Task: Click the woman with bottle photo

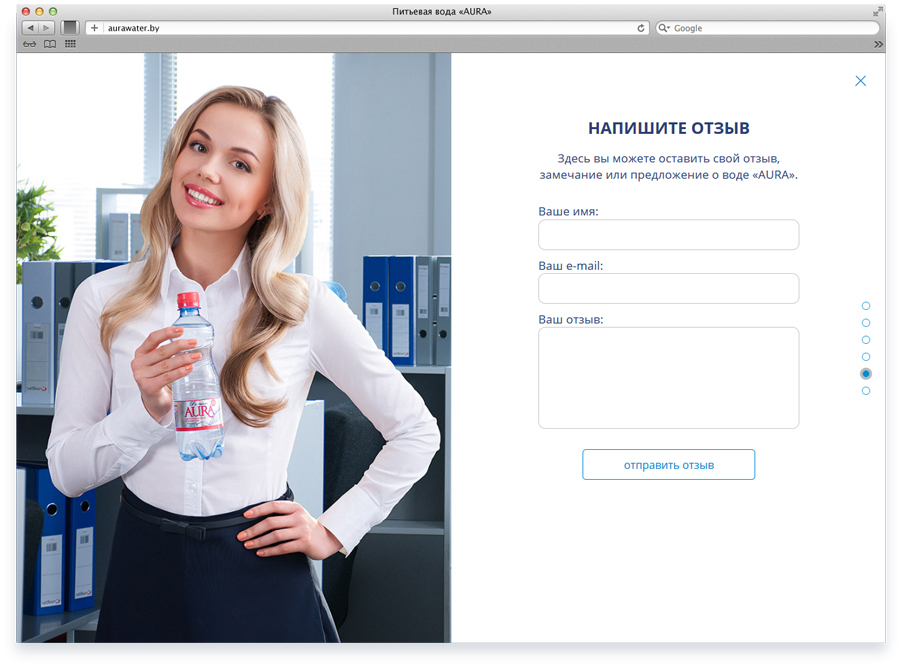Action: 234,347
